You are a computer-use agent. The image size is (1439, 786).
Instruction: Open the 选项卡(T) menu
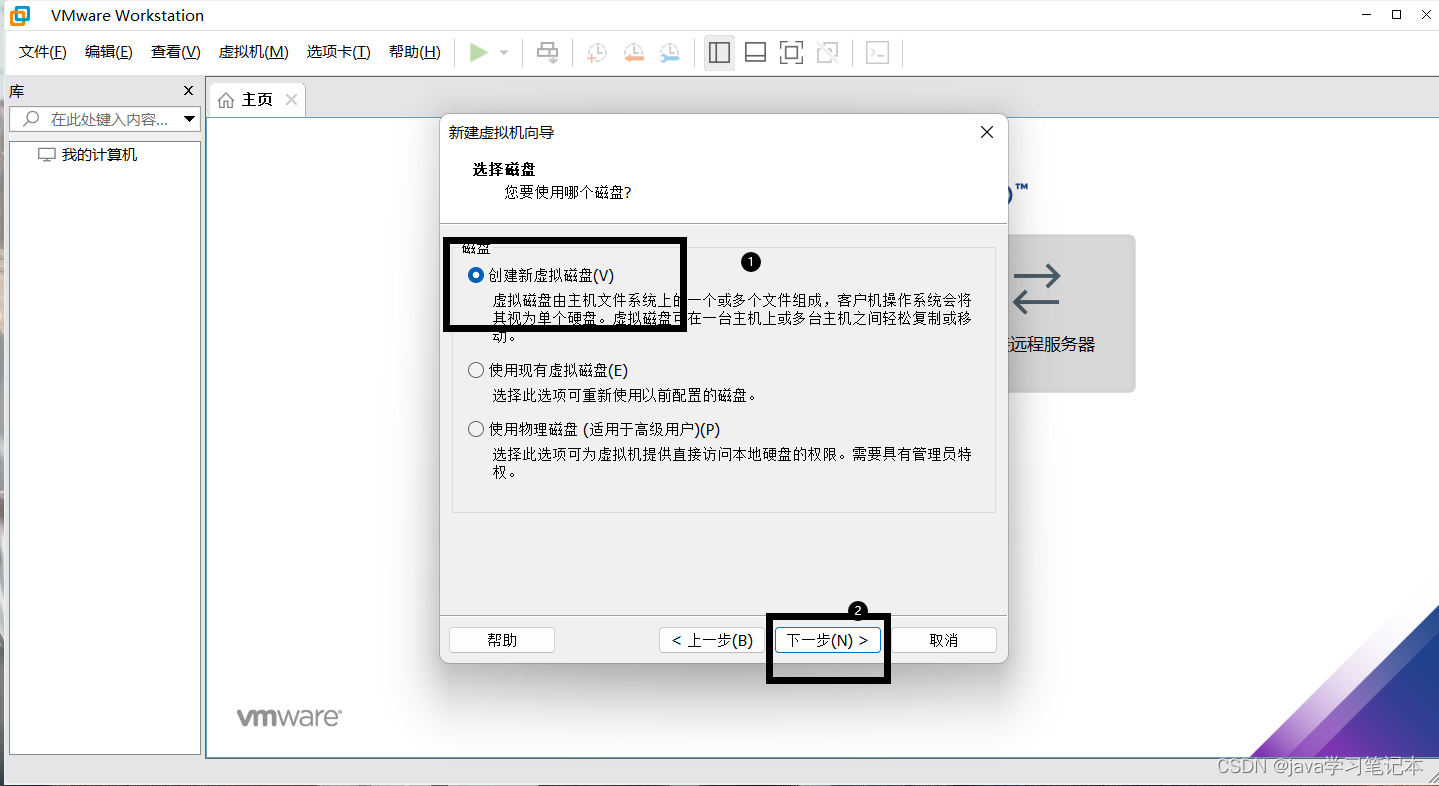pos(339,52)
